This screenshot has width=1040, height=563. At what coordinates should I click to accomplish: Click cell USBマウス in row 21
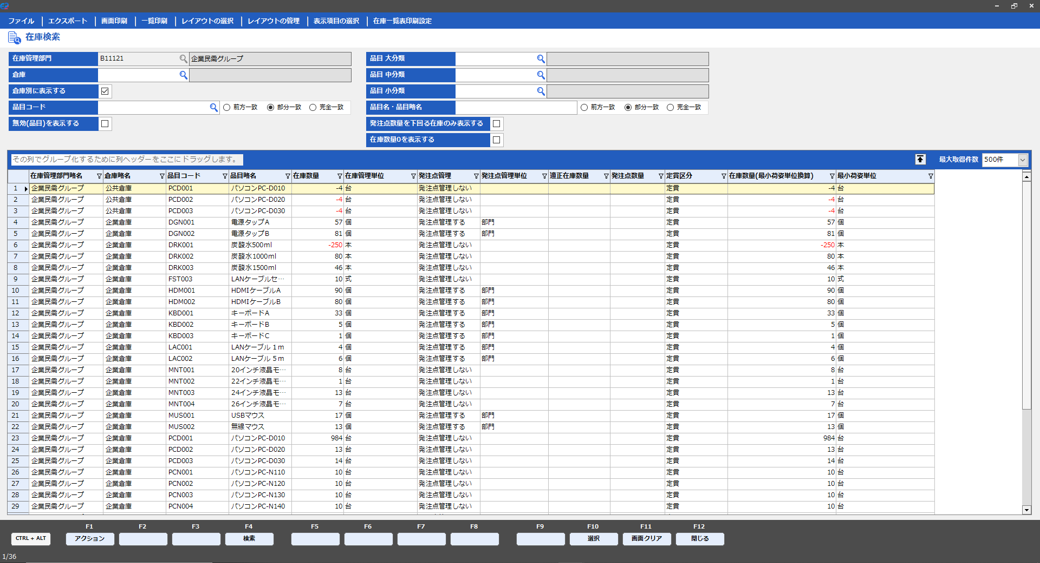point(260,416)
